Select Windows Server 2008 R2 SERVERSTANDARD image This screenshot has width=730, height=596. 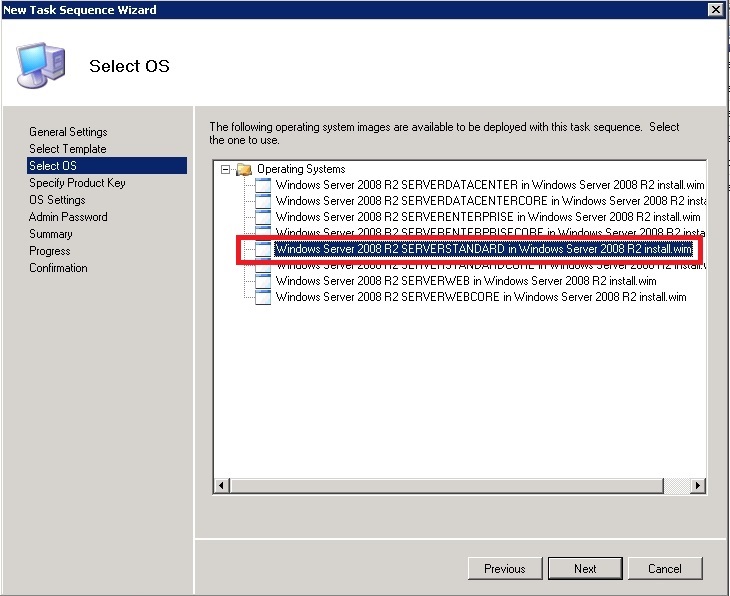(484, 249)
